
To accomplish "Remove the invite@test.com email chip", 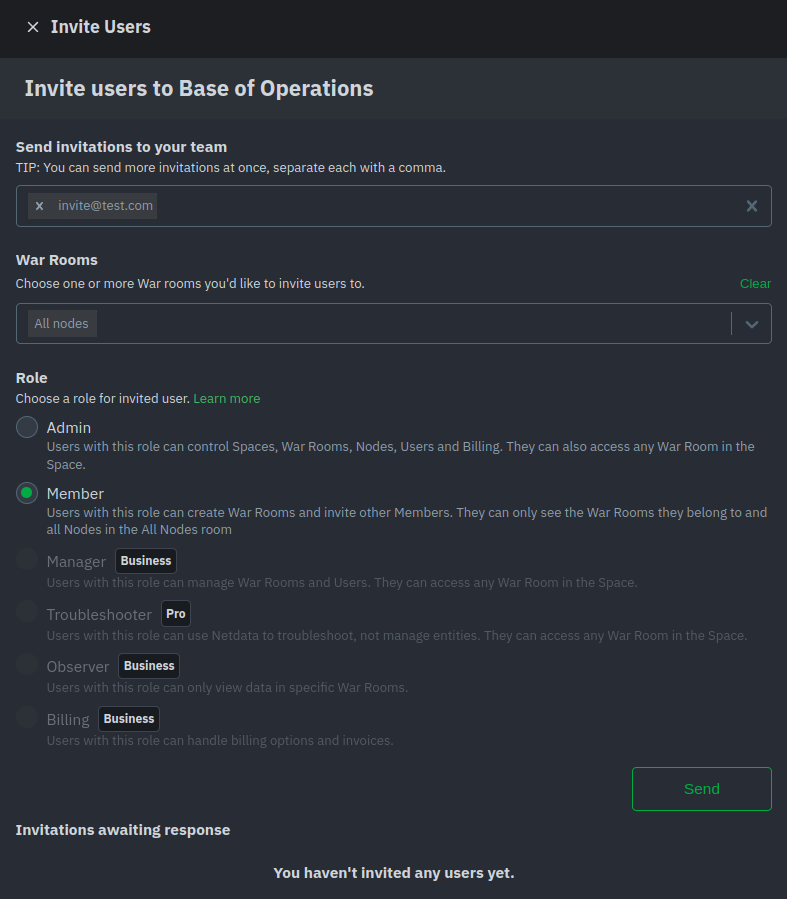I will [x=40, y=206].
